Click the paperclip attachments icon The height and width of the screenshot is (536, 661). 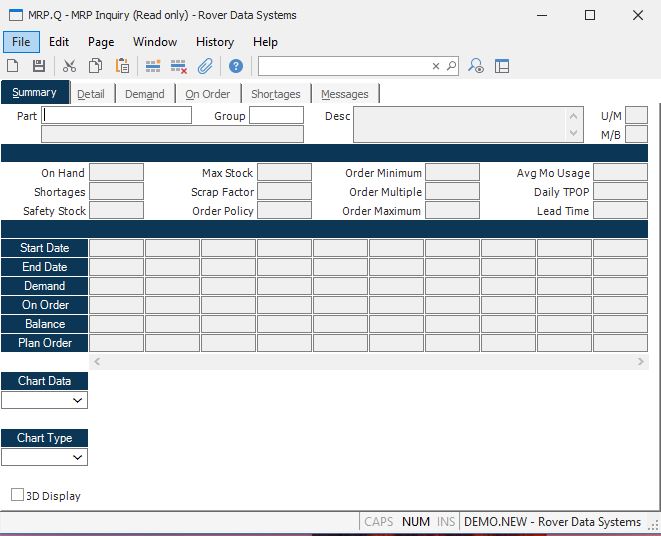pos(205,66)
